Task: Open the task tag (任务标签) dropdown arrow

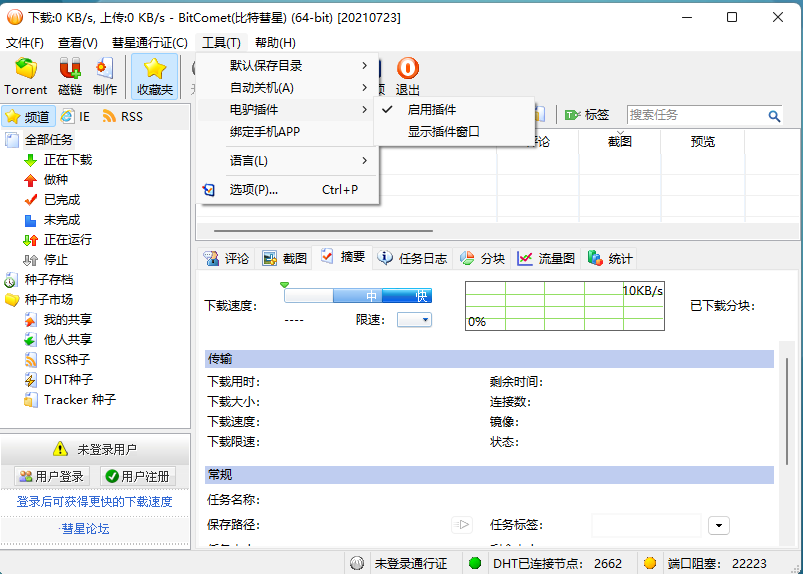Action: click(719, 525)
